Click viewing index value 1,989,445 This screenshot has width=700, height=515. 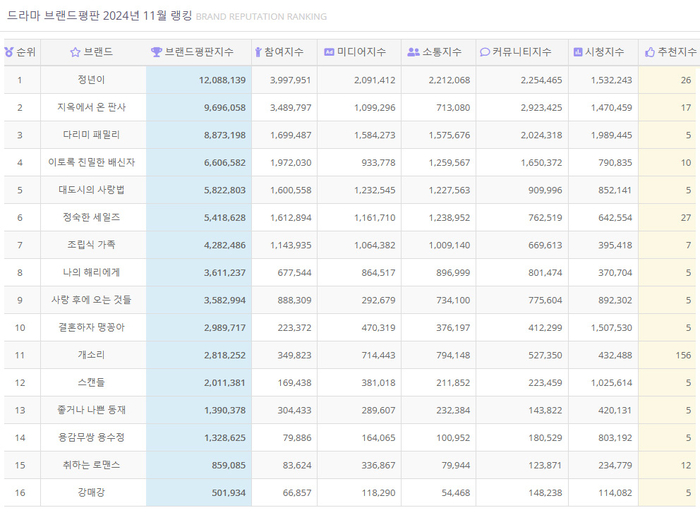[612, 135]
